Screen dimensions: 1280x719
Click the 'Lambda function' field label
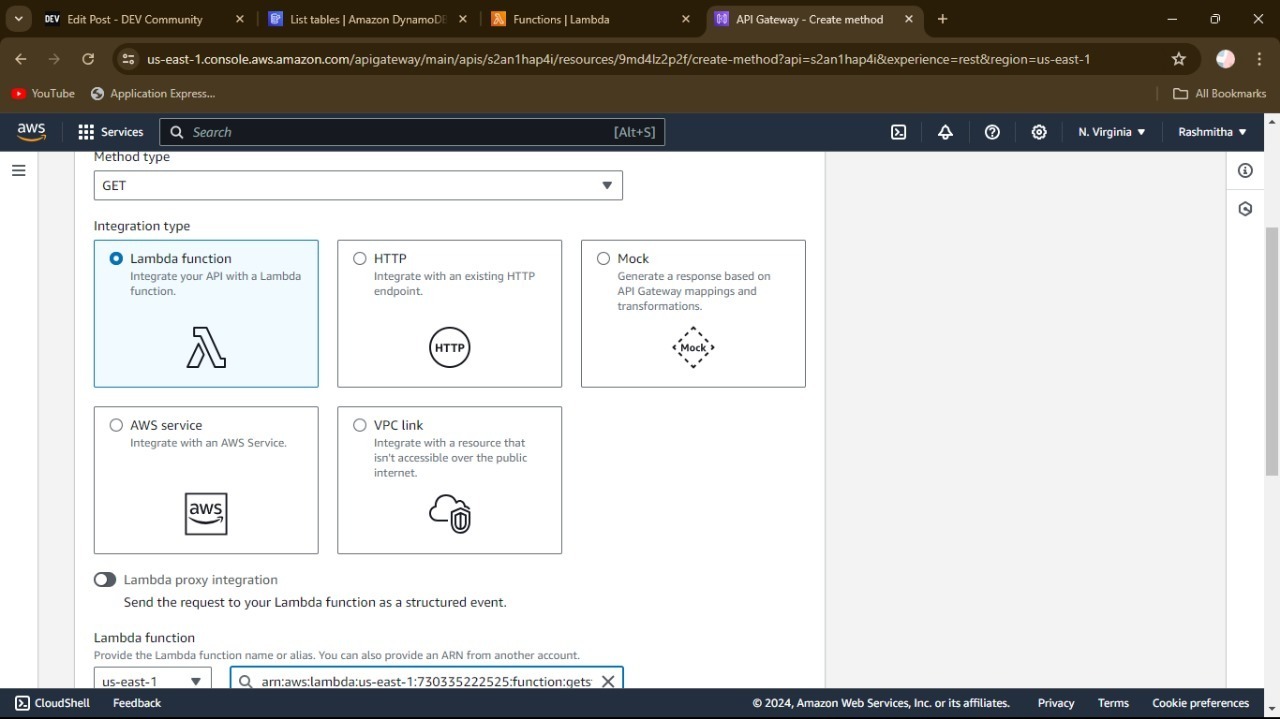144,638
